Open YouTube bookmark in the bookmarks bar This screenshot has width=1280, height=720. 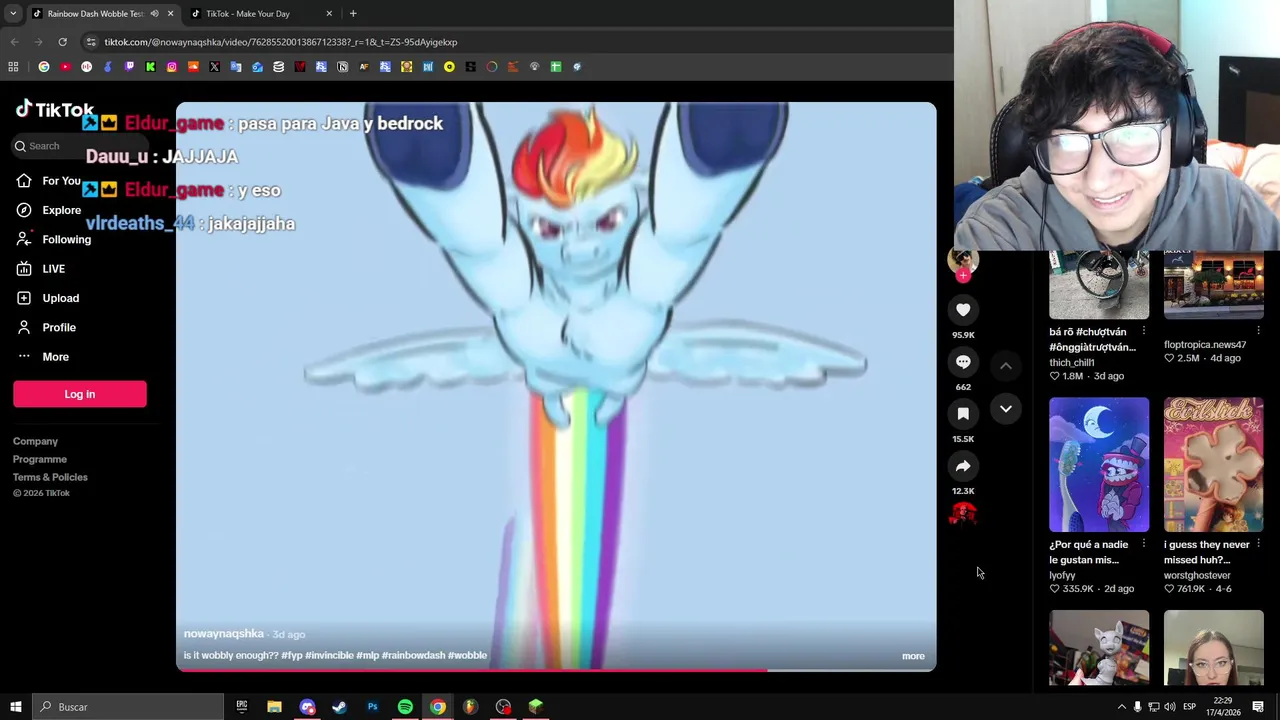click(65, 67)
